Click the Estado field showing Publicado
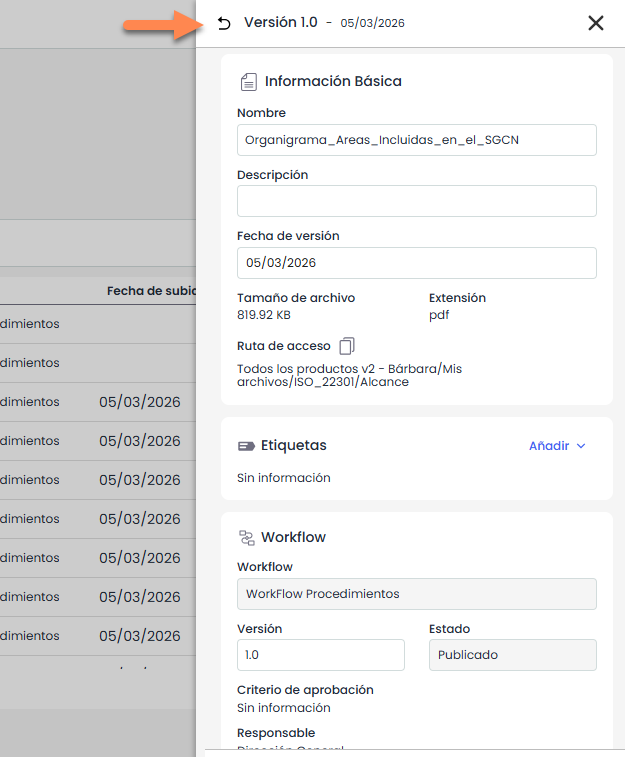 pyautogui.click(x=512, y=655)
